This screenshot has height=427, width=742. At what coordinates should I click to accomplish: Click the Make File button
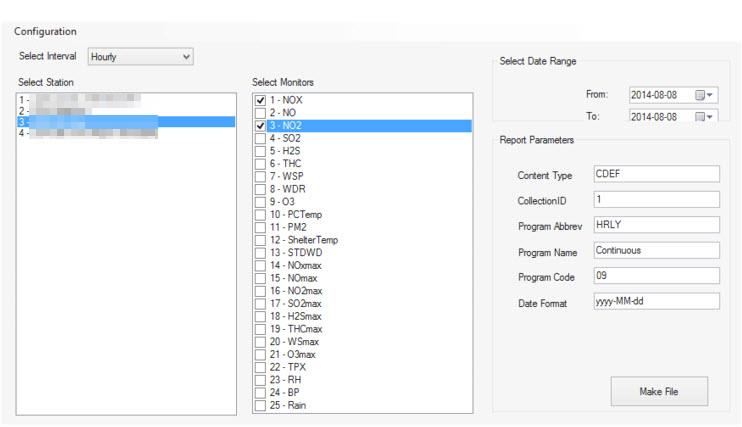pyautogui.click(x=658, y=392)
